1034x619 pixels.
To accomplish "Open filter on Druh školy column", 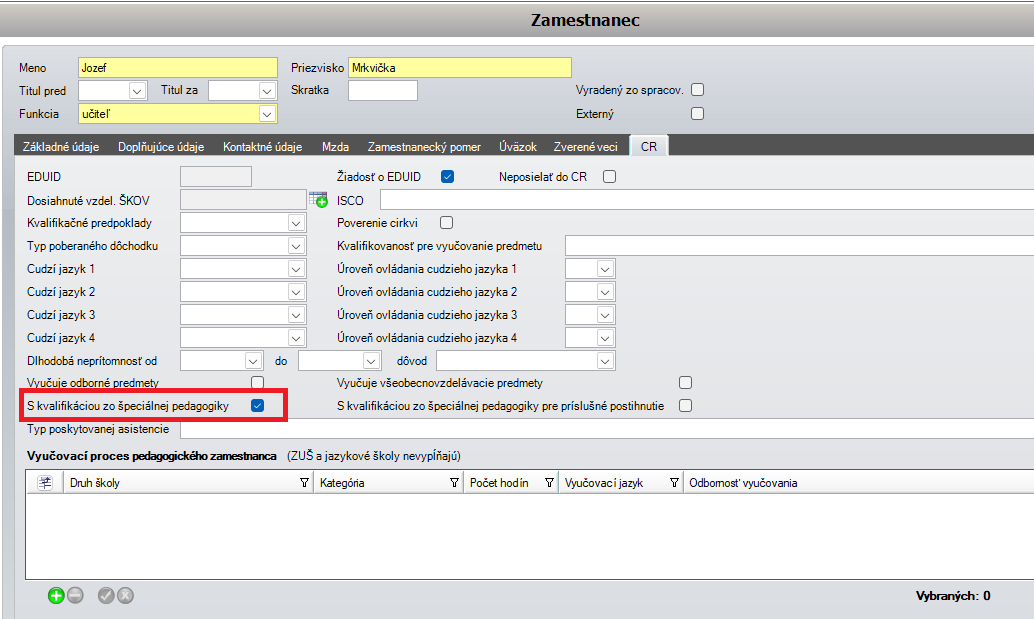I will 304,483.
